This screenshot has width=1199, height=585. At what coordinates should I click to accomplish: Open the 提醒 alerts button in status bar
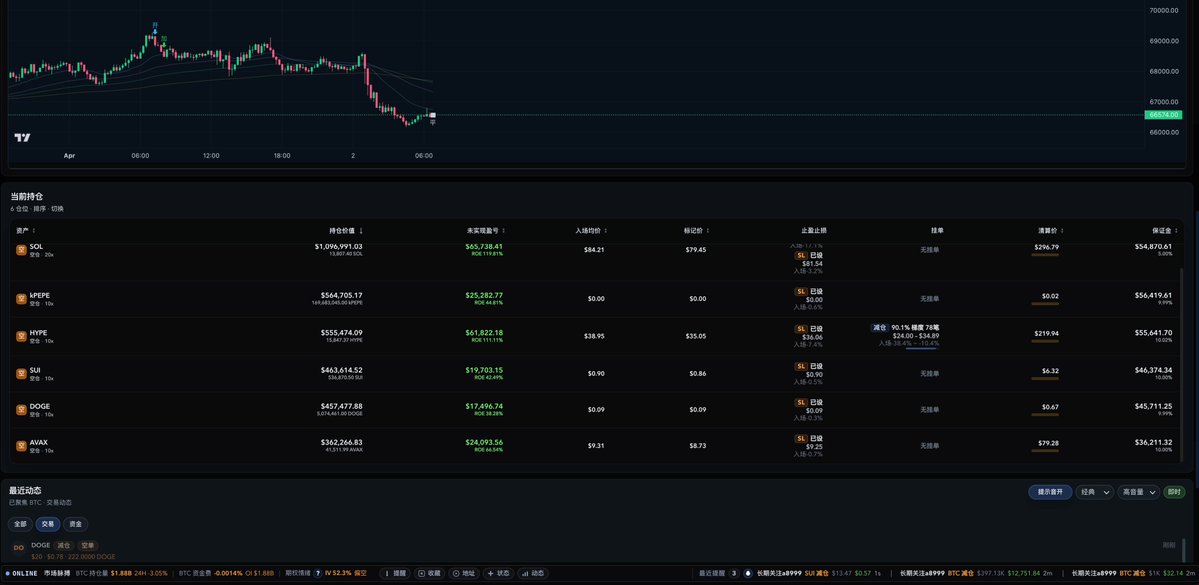pos(395,574)
